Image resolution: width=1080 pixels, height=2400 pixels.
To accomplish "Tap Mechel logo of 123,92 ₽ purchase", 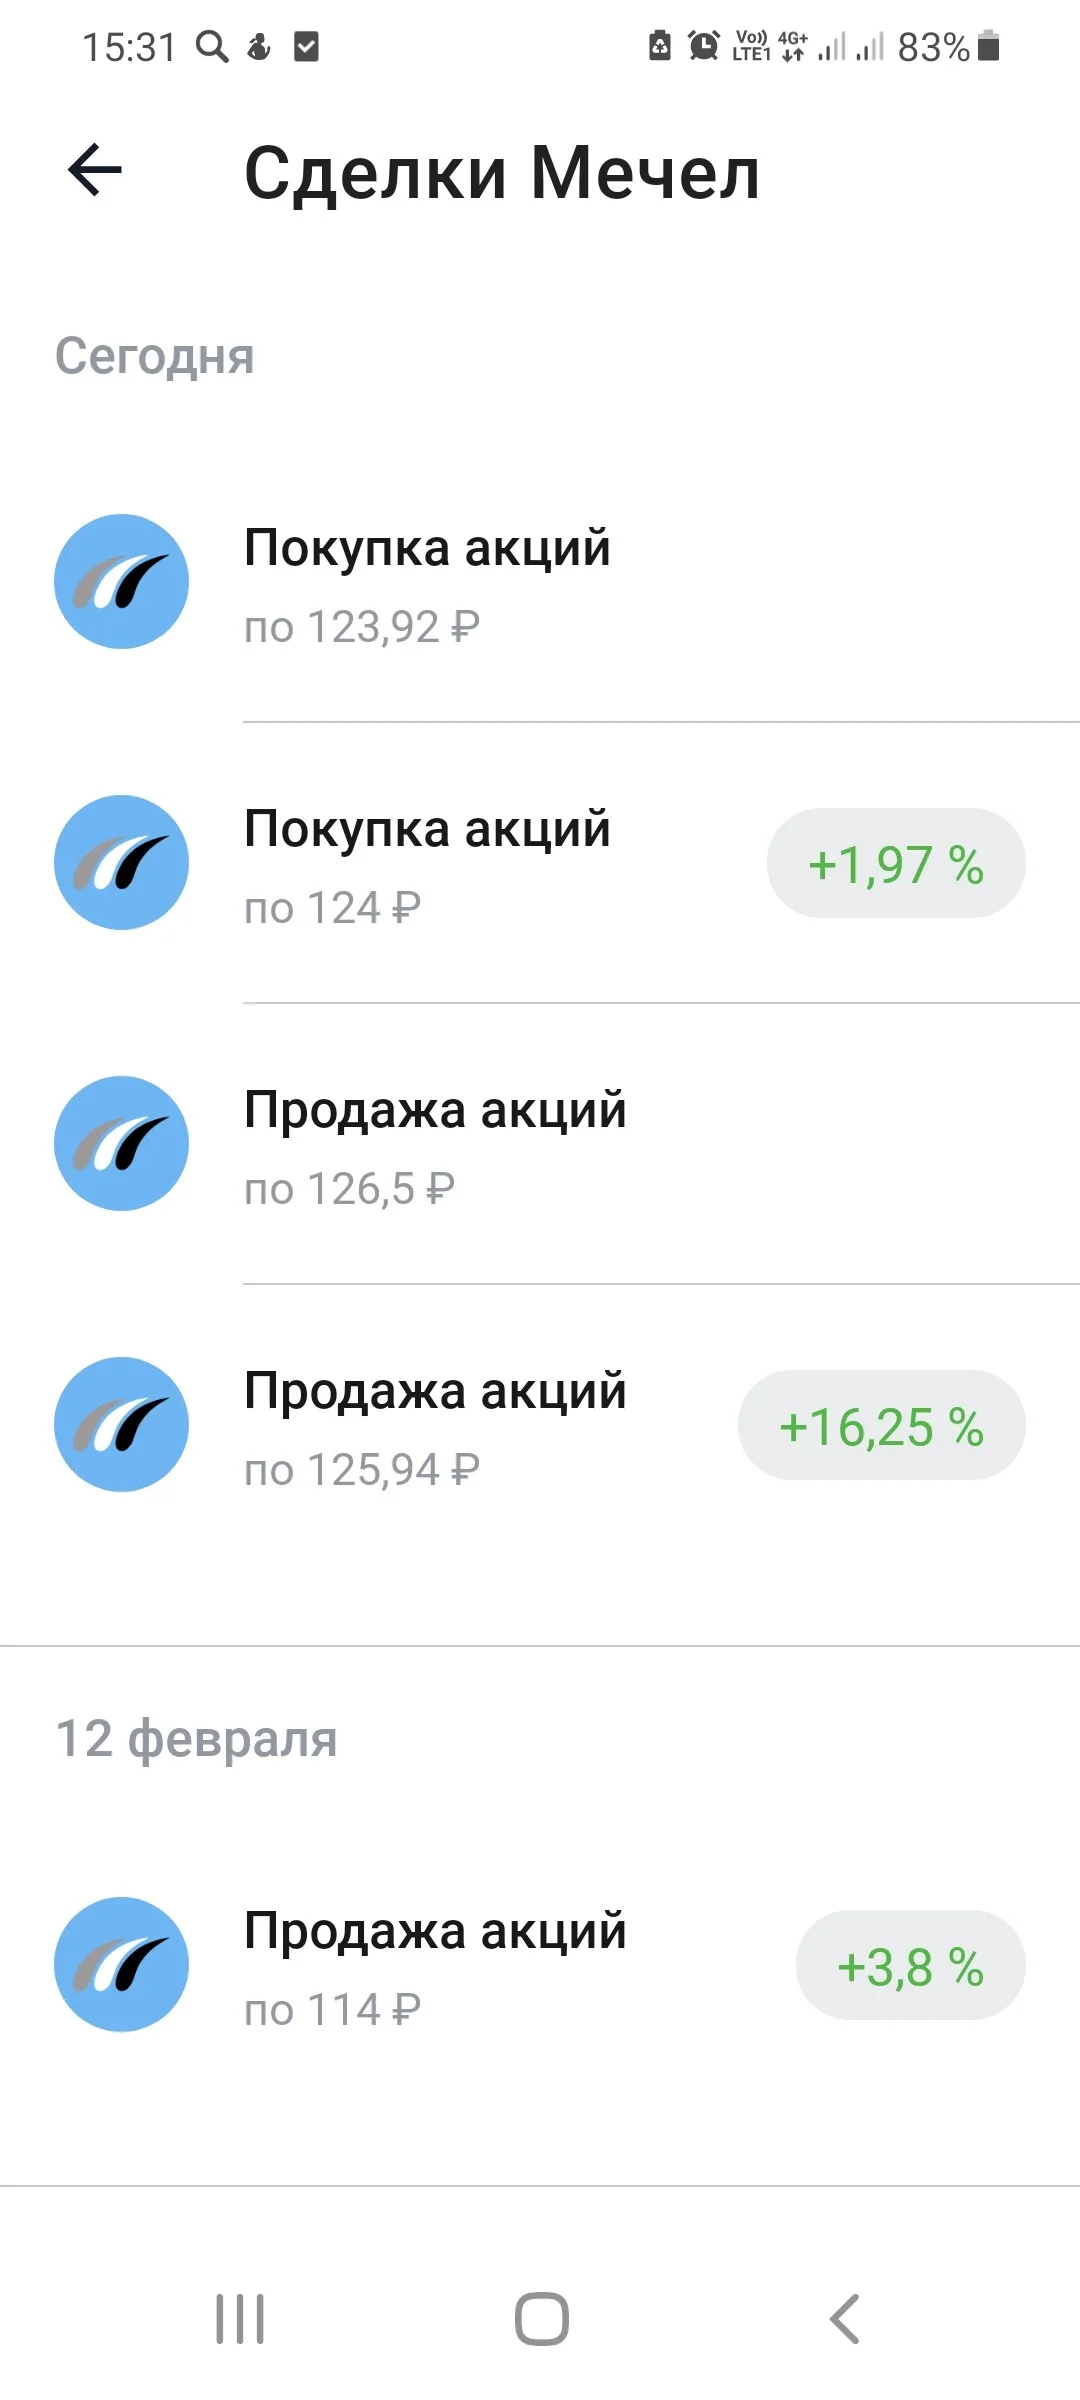I will (x=121, y=581).
